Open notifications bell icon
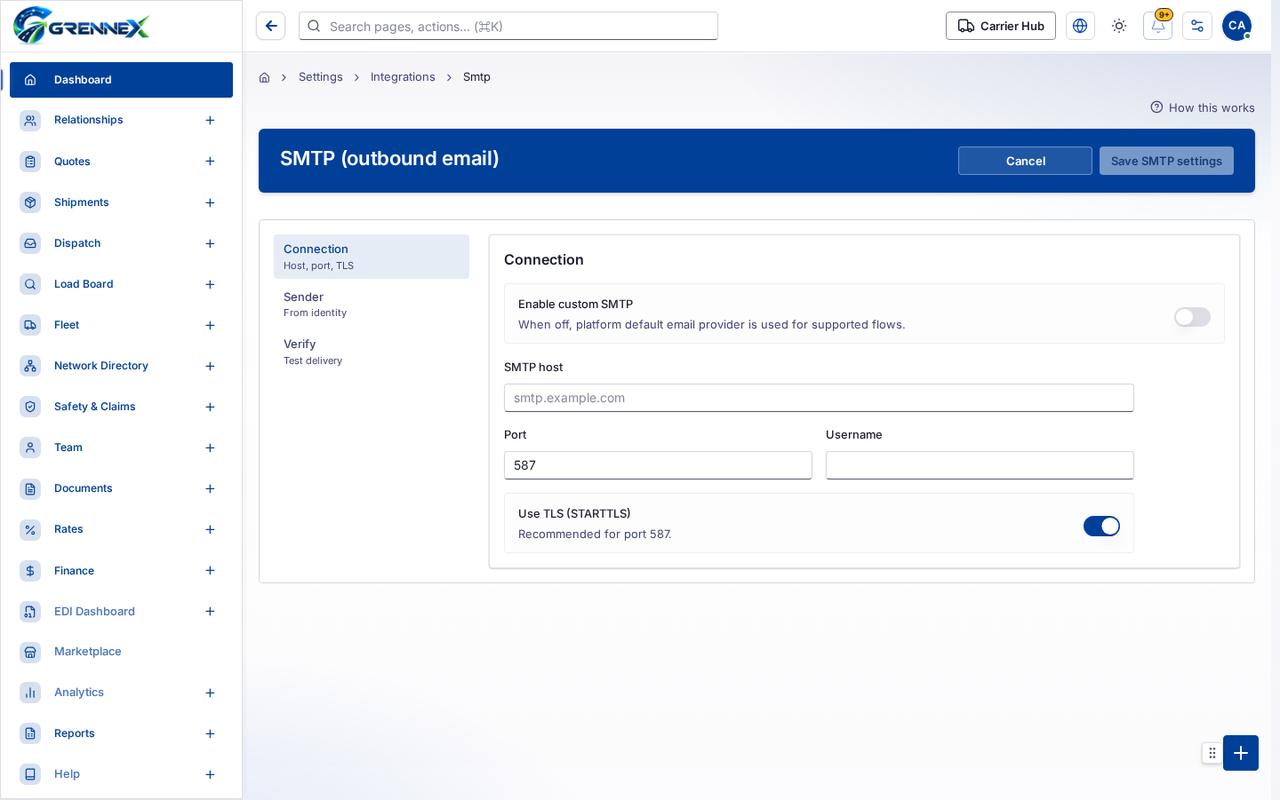The width and height of the screenshot is (1280, 800). (x=1158, y=26)
